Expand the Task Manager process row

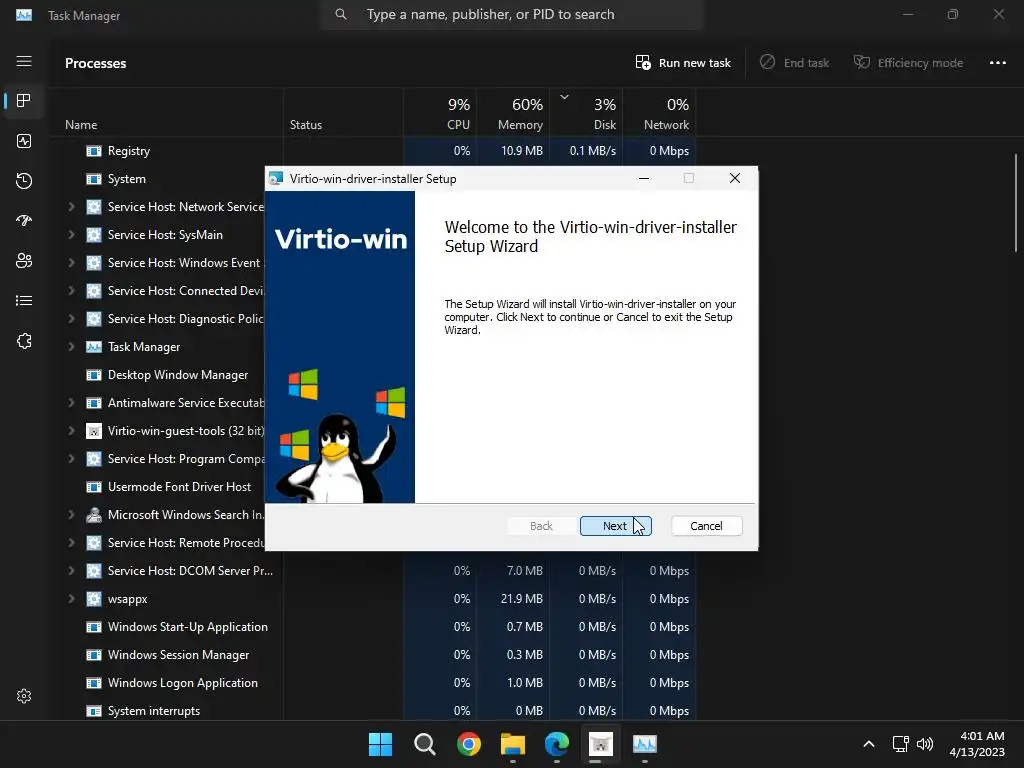(71, 347)
